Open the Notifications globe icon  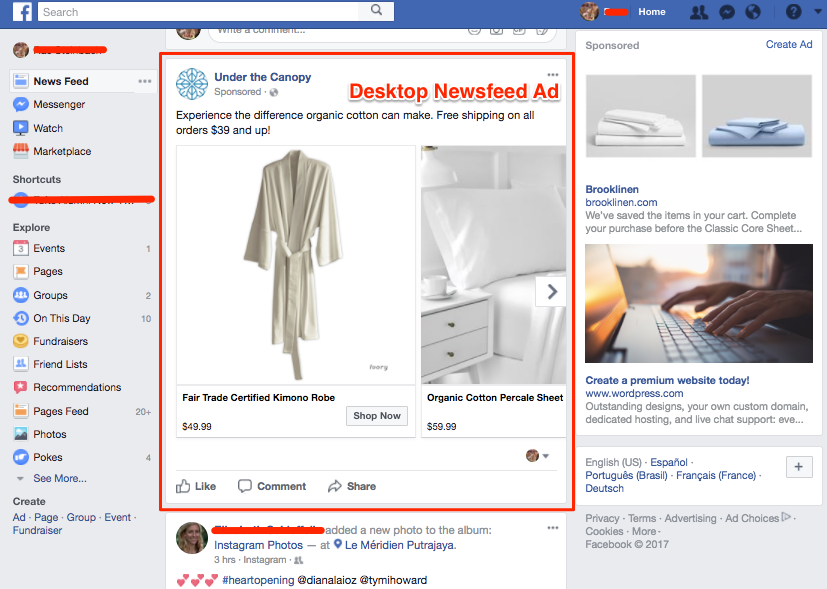point(753,12)
